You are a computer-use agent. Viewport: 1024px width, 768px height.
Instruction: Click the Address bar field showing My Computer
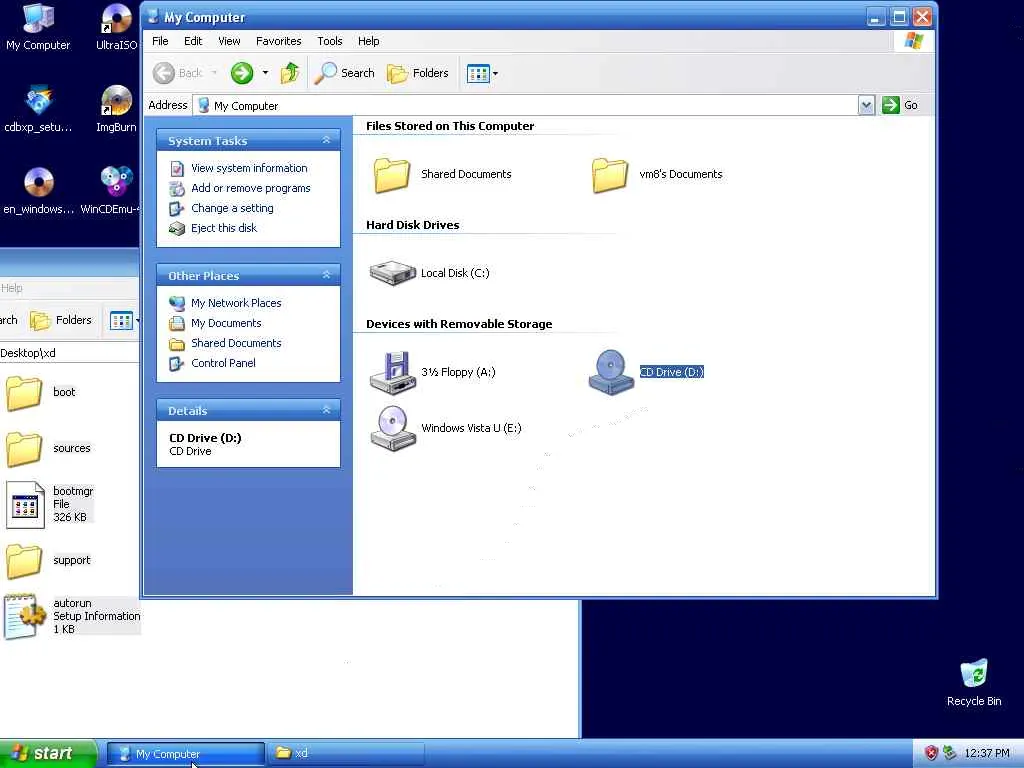(526, 106)
